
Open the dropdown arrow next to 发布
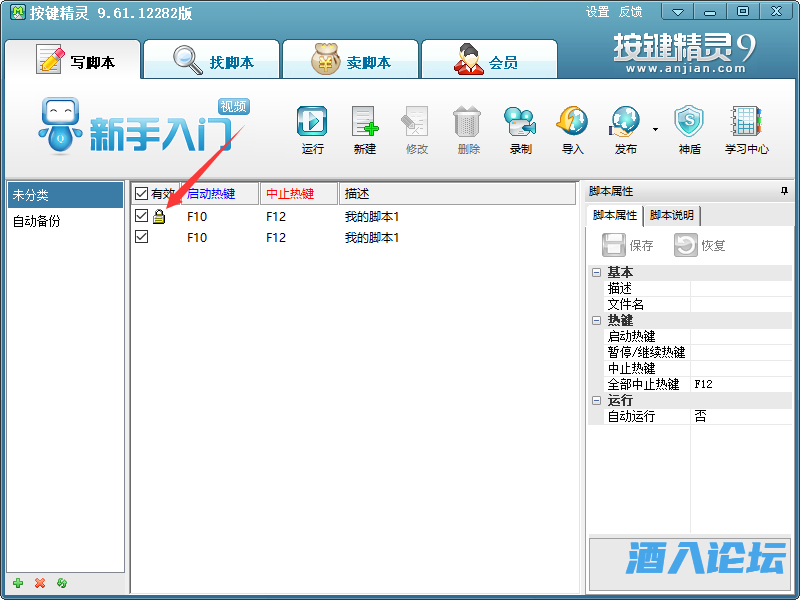[655, 129]
